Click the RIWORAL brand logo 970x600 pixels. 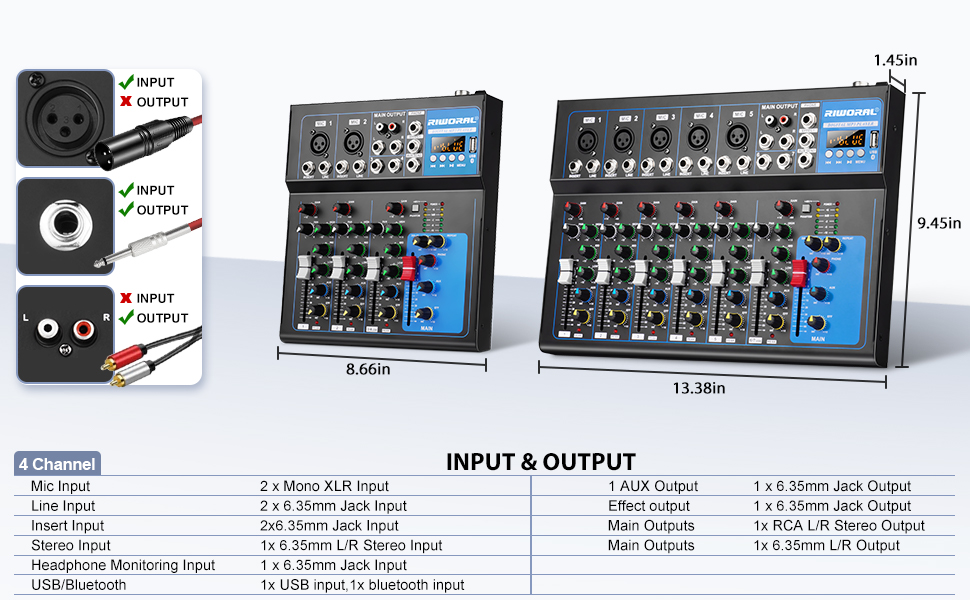850,111
